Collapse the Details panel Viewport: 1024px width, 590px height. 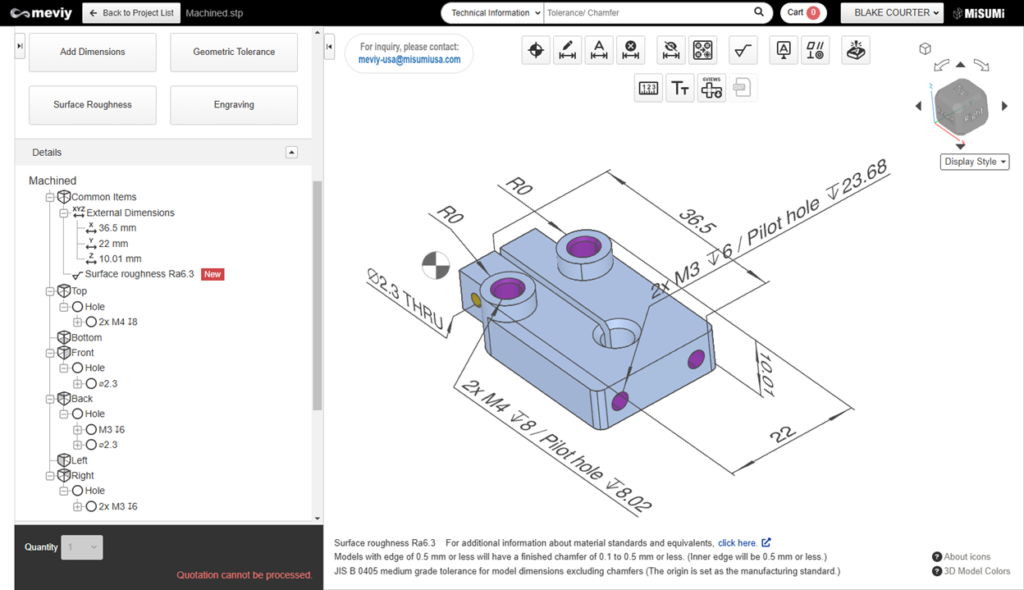click(291, 152)
